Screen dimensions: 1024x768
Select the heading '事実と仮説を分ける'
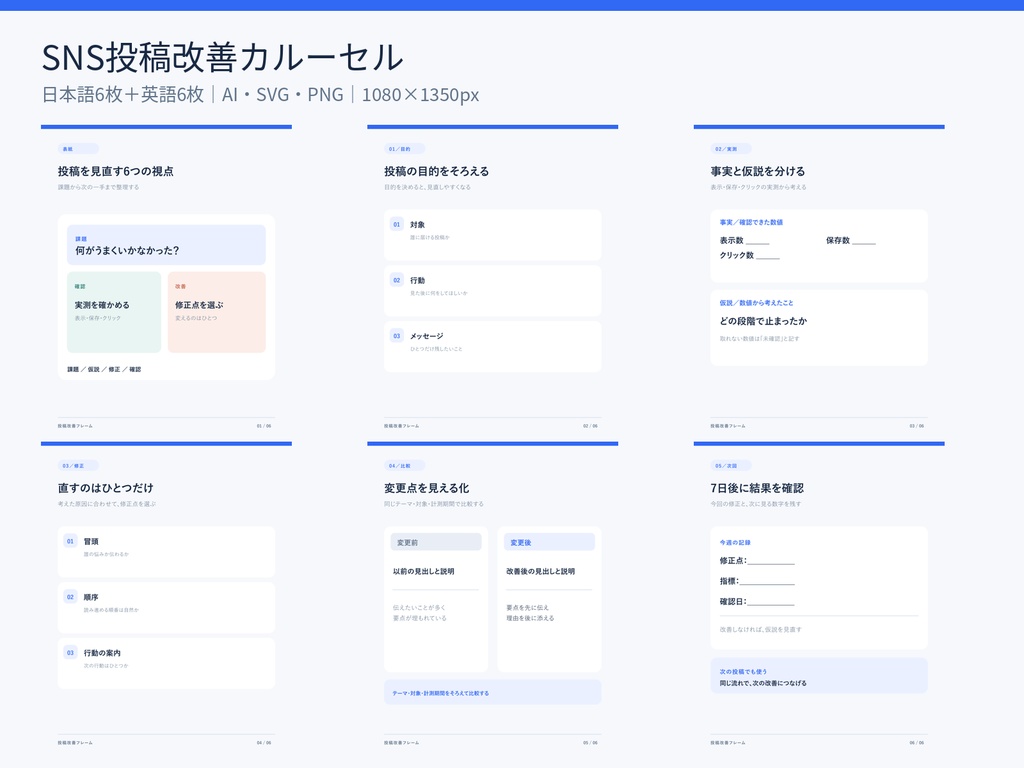758,171
